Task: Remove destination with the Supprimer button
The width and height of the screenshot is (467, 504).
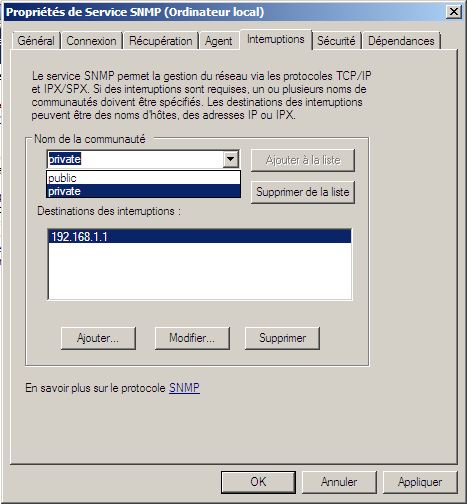Action: coord(282,338)
